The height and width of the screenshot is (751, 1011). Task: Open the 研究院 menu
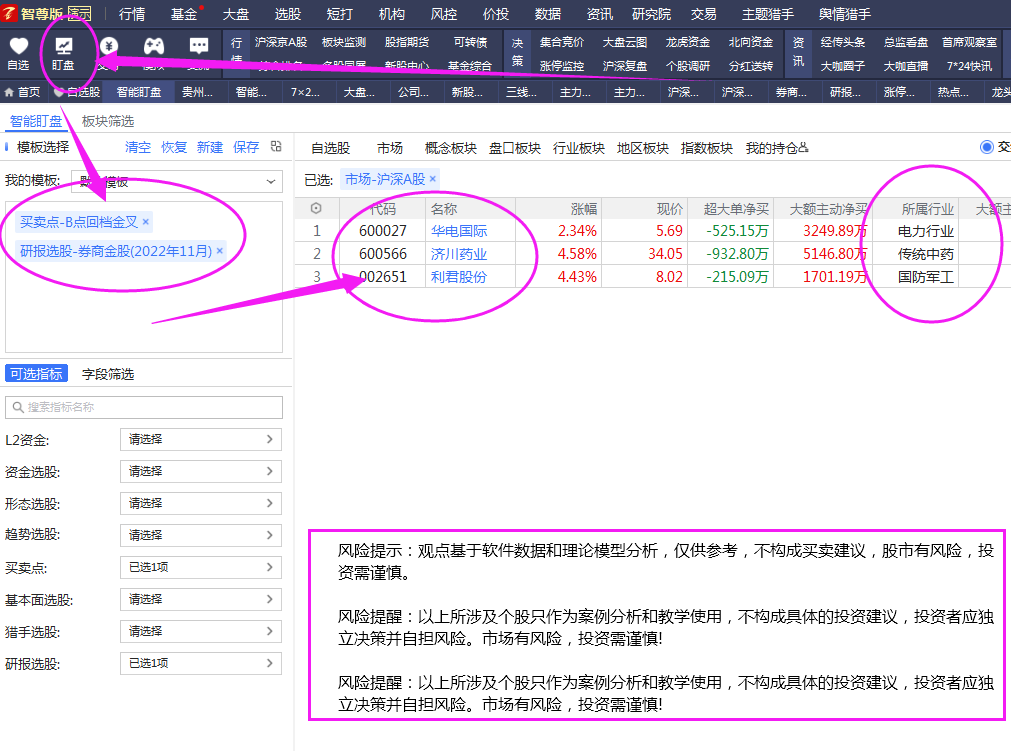[651, 14]
